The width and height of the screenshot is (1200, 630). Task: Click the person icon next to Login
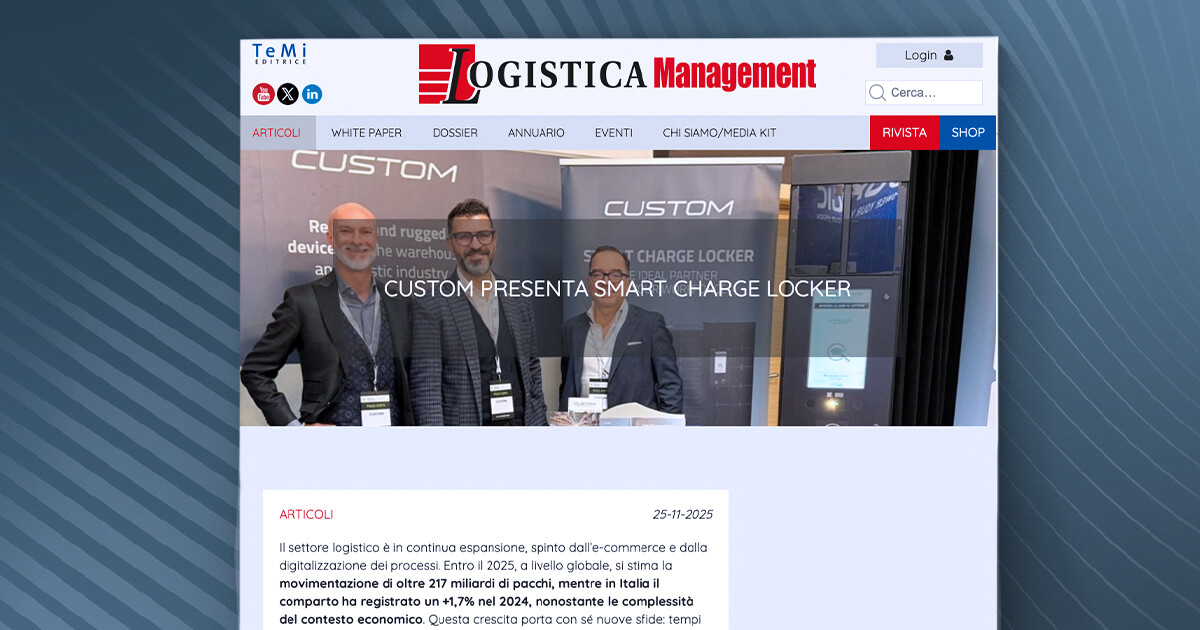(x=946, y=55)
